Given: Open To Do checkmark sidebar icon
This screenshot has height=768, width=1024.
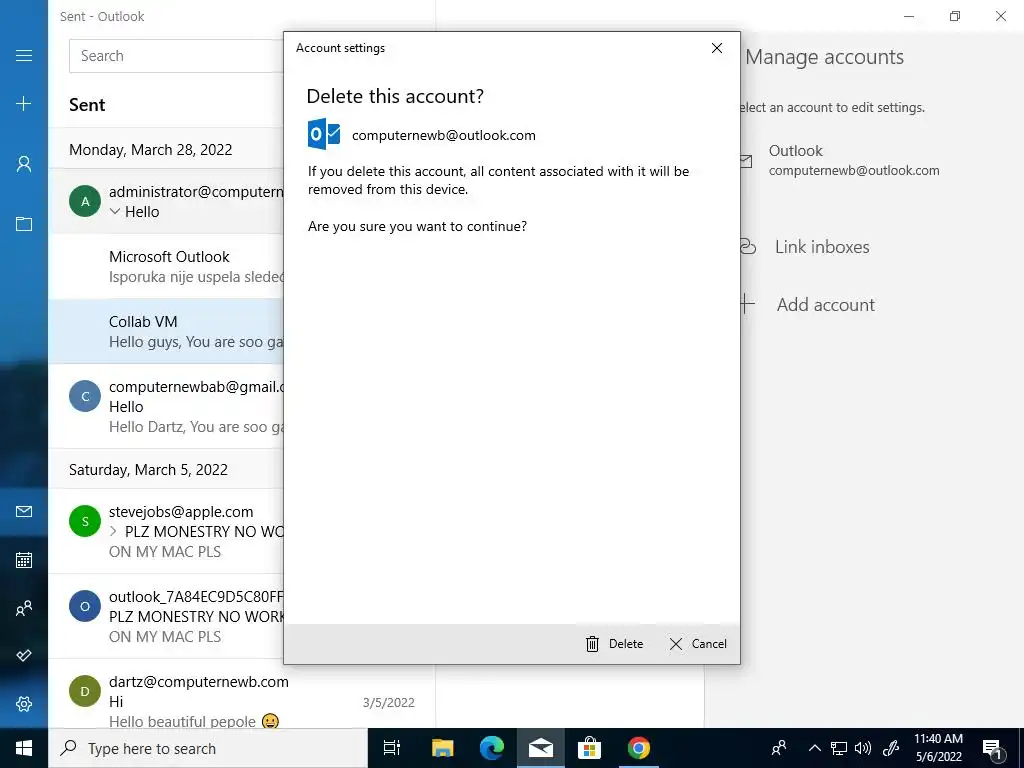Looking at the screenshot, I should point(24,655).
